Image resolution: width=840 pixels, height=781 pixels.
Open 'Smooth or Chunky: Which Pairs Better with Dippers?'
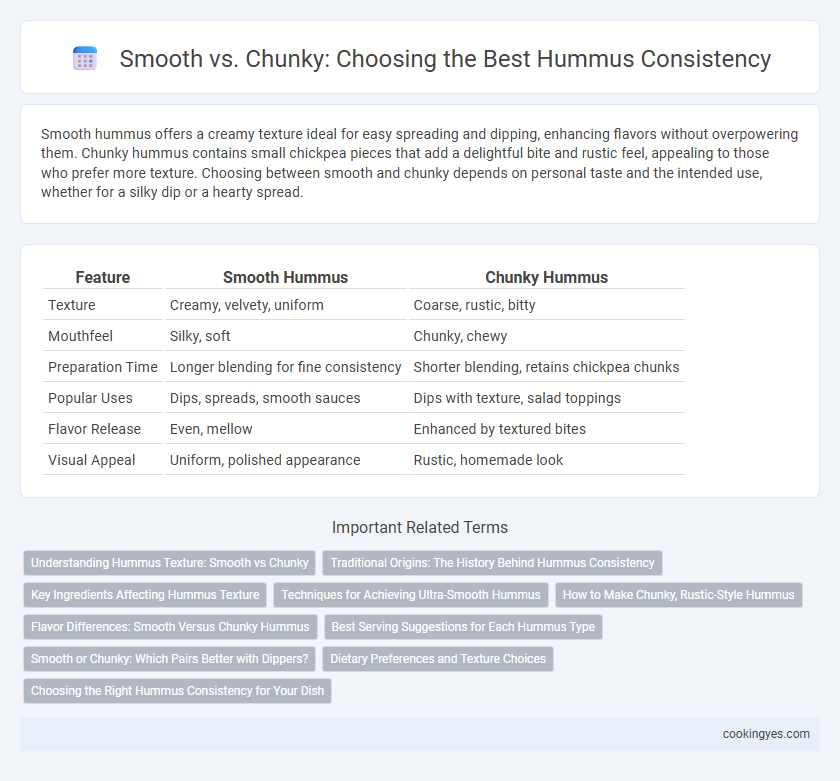pos(169,659)
